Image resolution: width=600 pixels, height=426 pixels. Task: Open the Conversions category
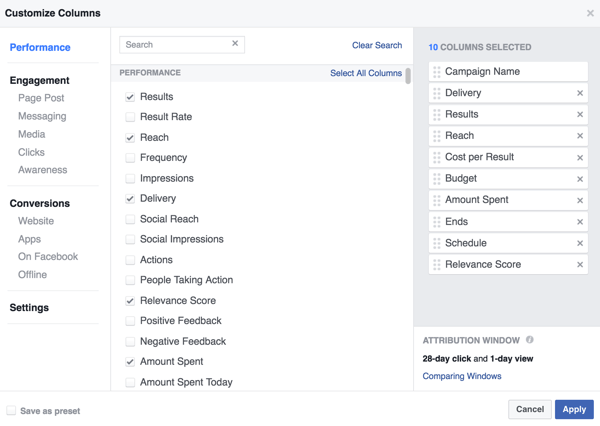click(40, 203)
